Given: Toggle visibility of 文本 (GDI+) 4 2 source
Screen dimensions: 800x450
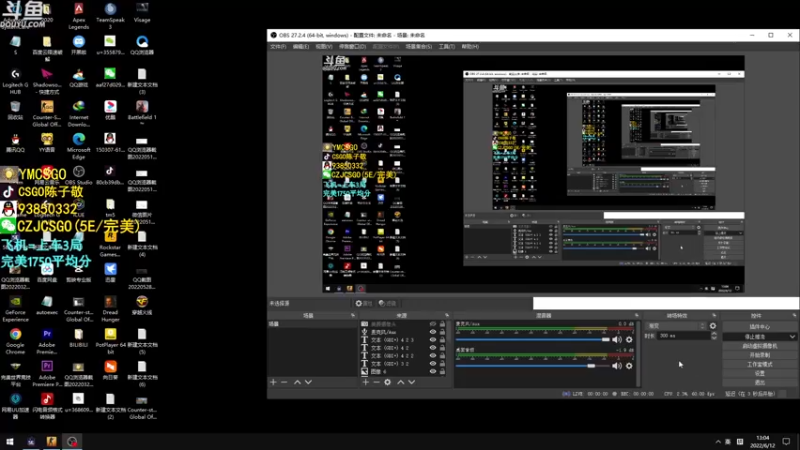Looking at the screenshot, I should [433, 348].
